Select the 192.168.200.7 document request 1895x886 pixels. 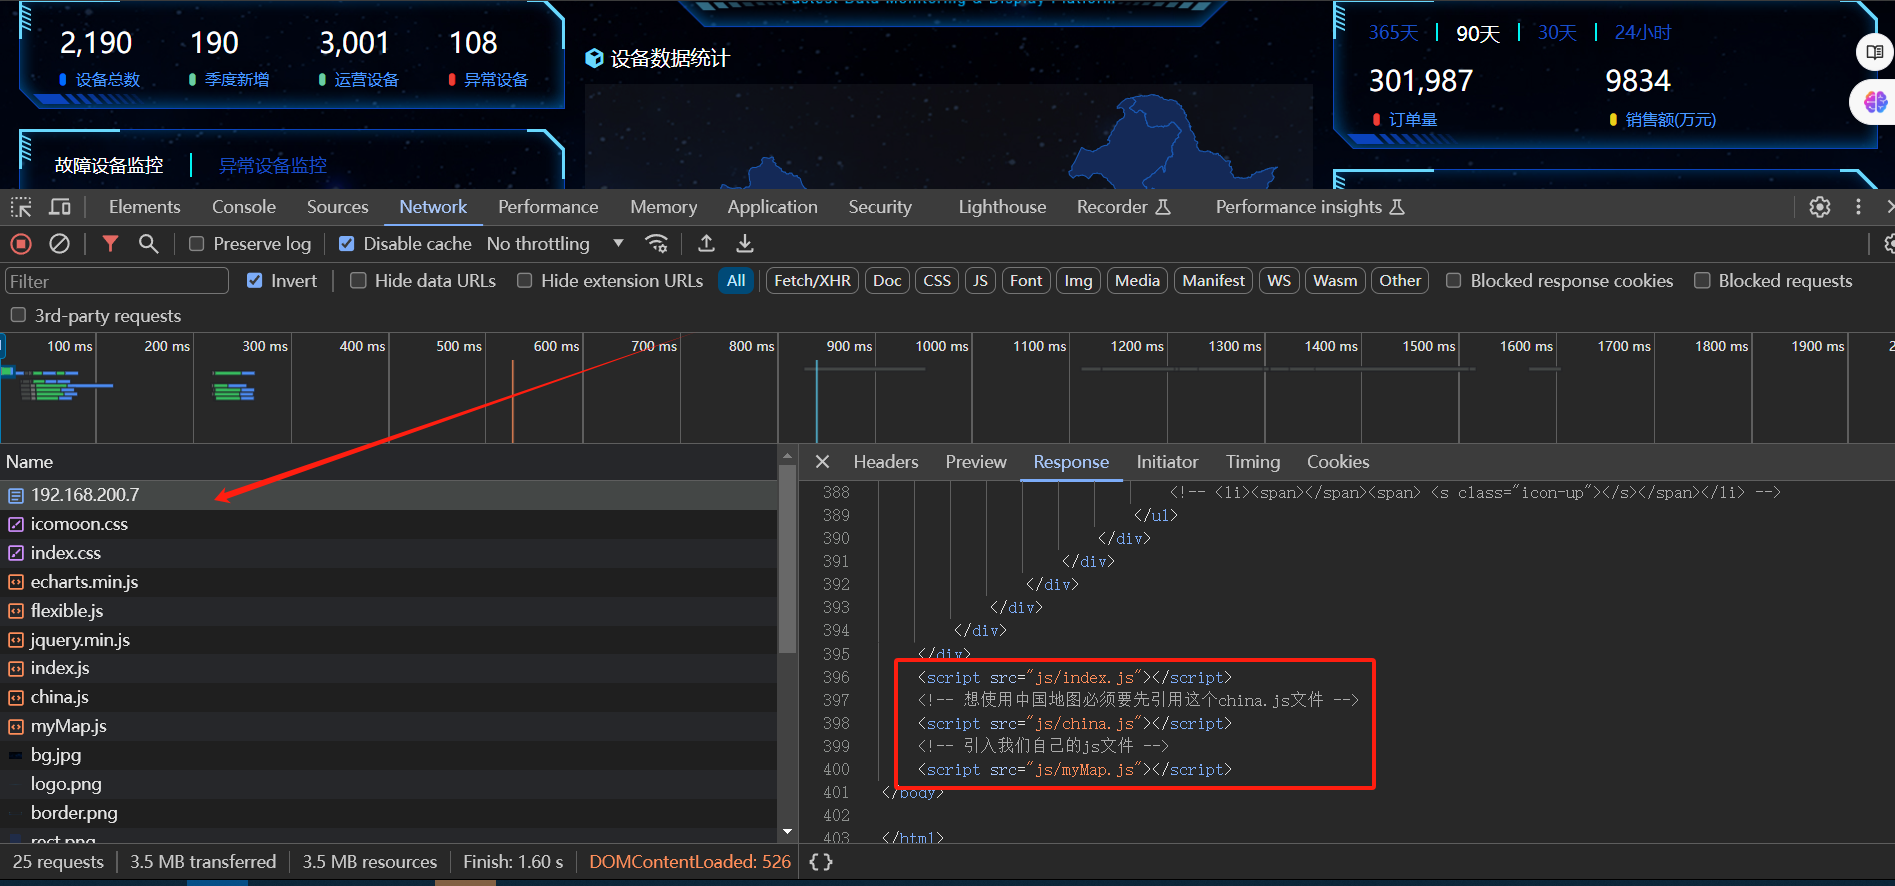point(388,495)
